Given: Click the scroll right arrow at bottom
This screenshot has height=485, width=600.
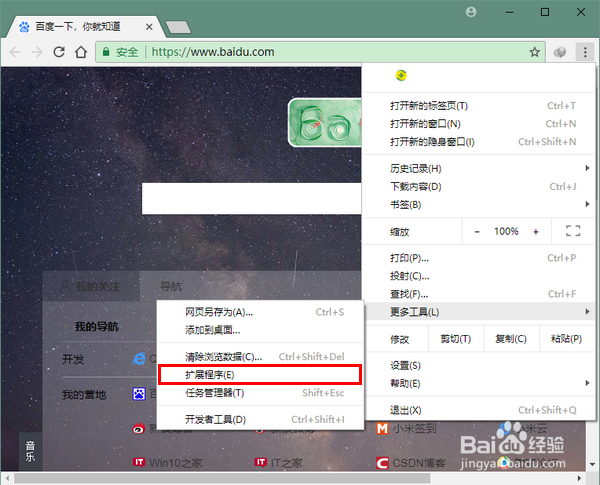Looking at the screenshot, I should 579,478.
